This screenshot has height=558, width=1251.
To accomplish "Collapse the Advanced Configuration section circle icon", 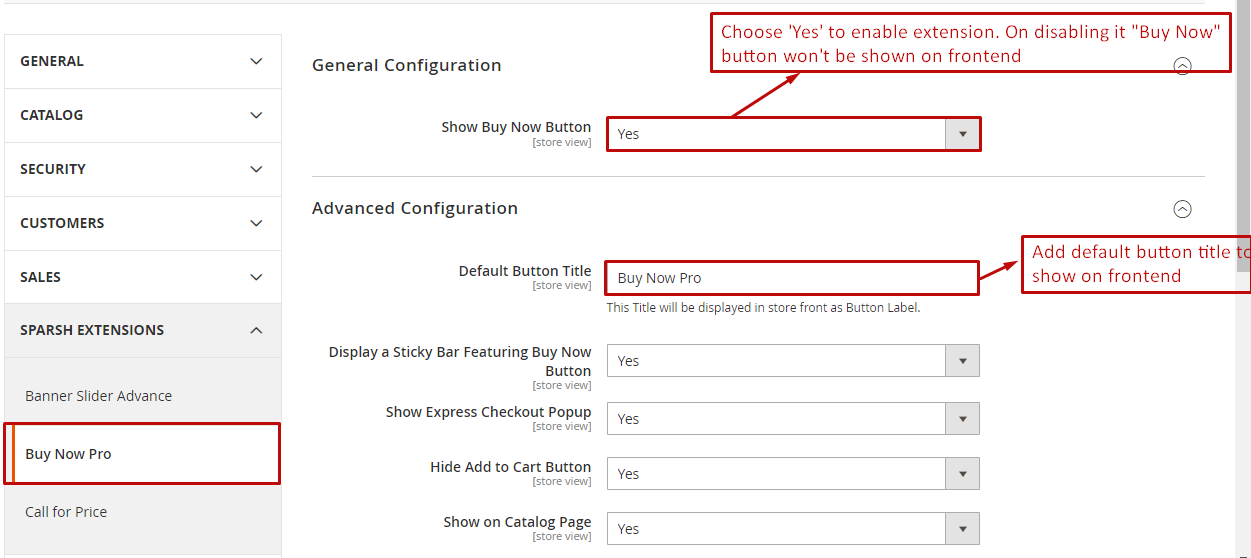I will [1182, 209].
